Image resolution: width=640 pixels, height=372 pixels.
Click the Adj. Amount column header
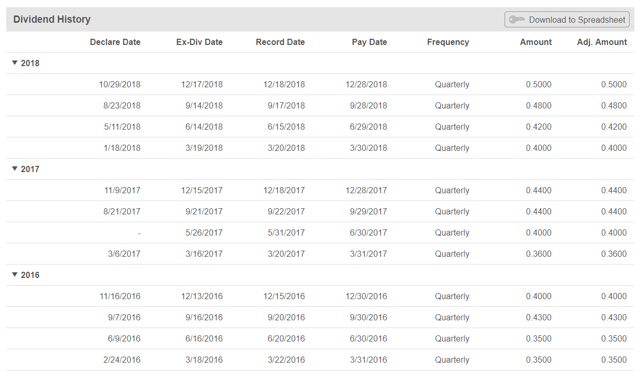(602, 42)
